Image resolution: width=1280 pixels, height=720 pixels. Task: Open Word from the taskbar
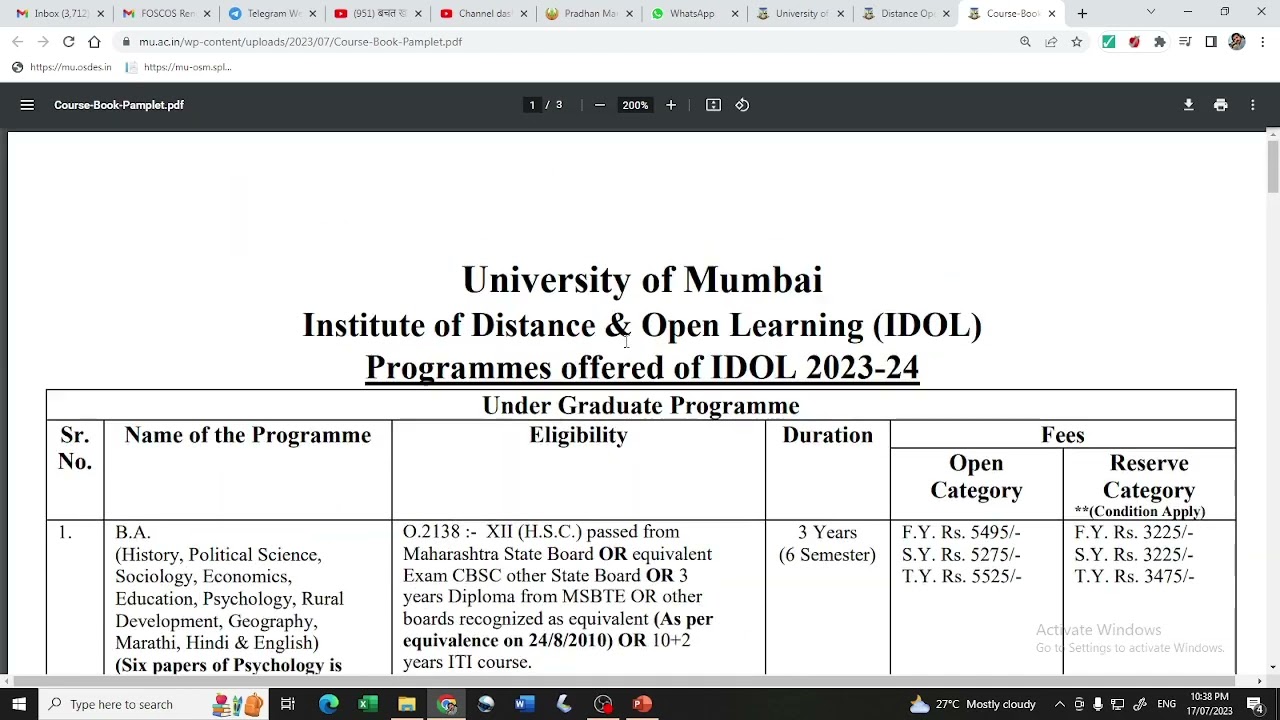pyautogui.click(x=525, y=704)
